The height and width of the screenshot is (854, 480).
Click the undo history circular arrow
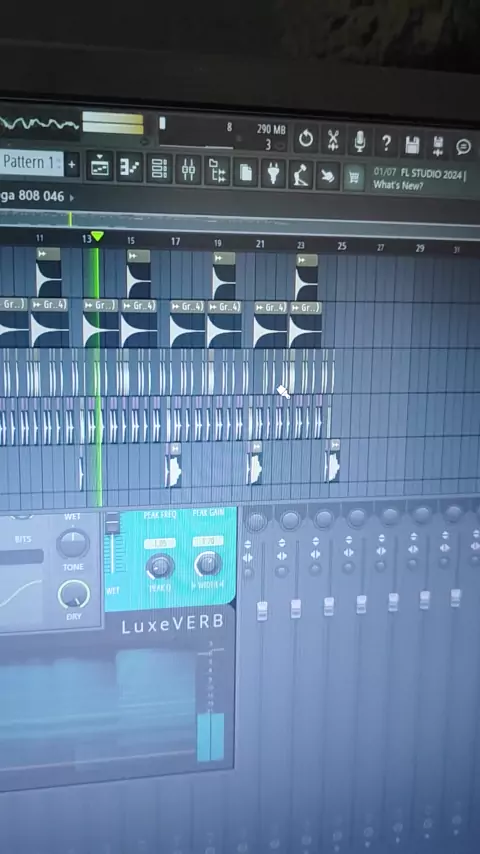(306, 139)
